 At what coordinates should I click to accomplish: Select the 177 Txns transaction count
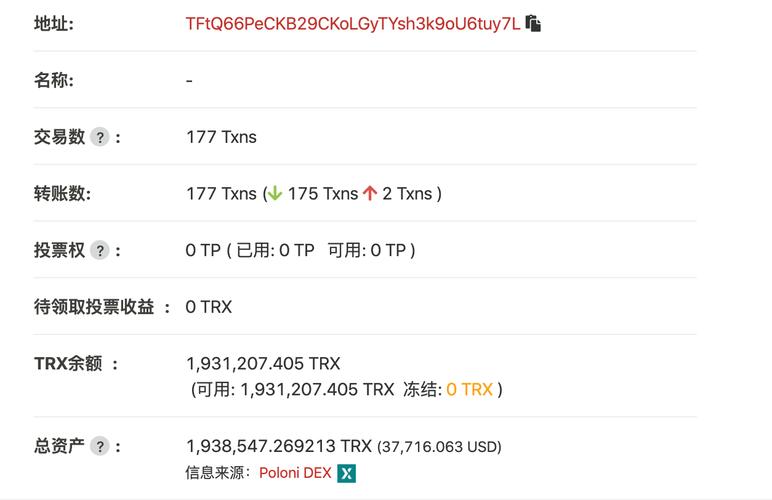pyautogui.click(x=221, y=137)
